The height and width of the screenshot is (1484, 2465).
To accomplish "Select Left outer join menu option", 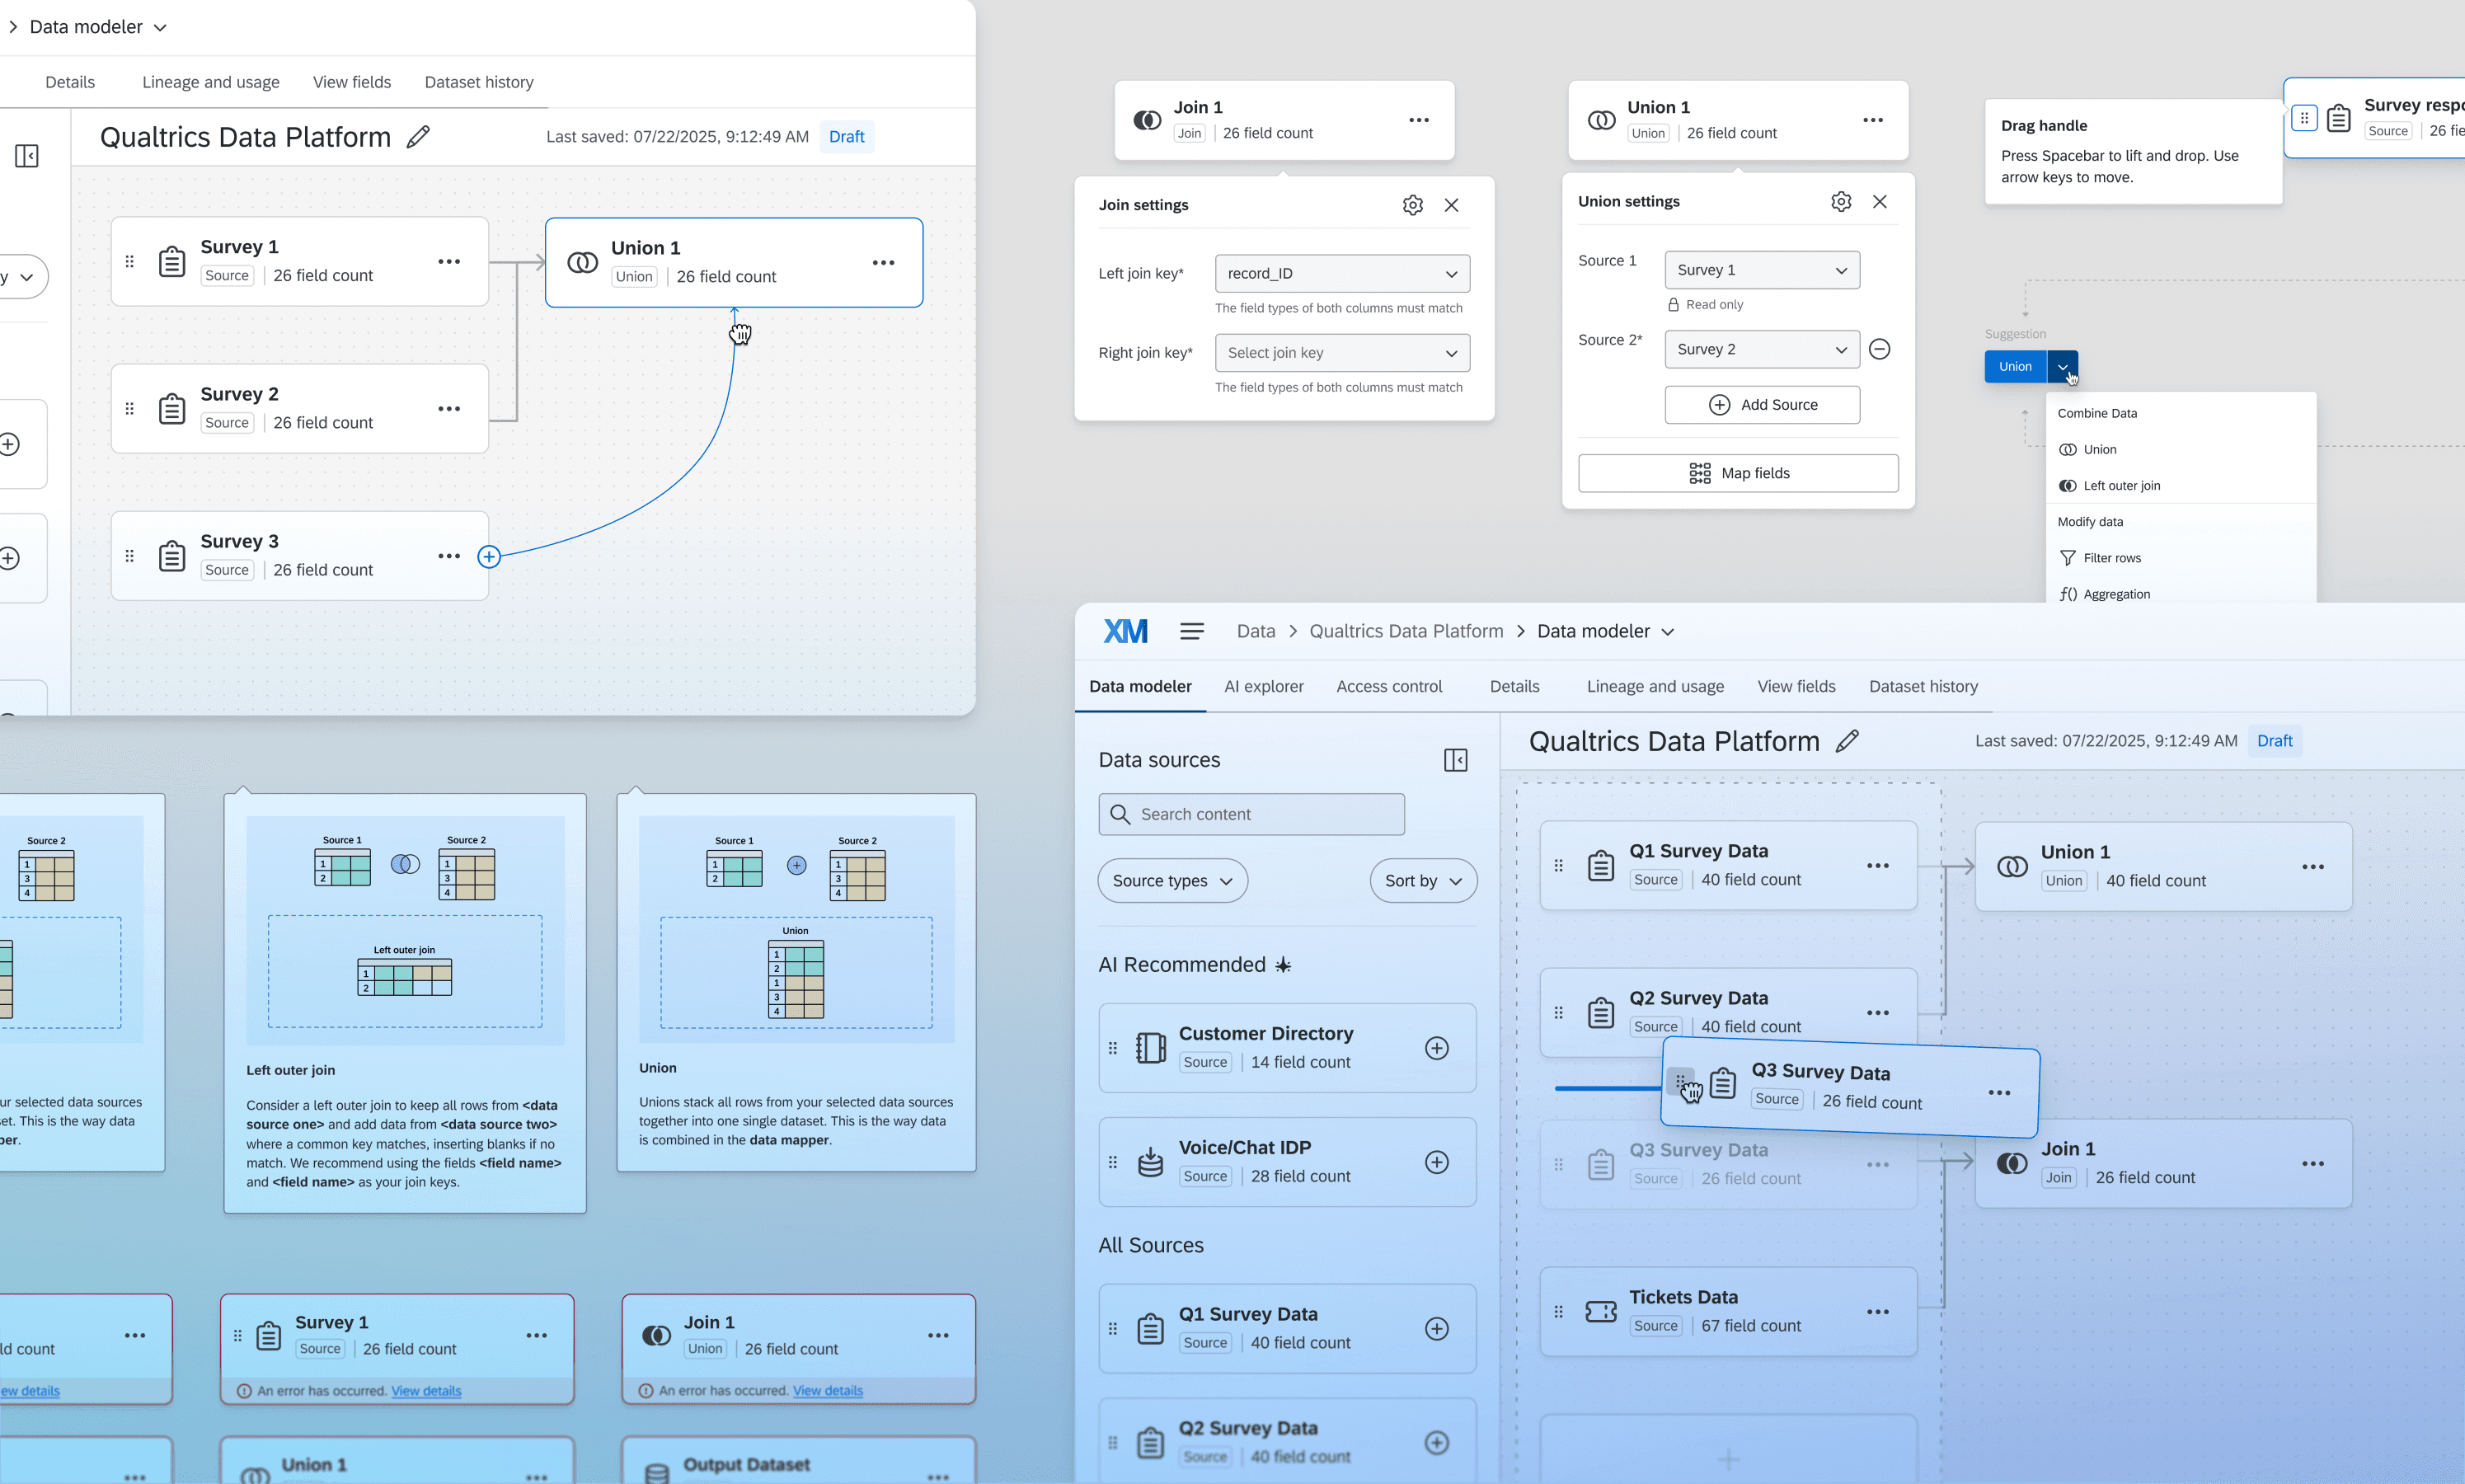I will 2120,486.
